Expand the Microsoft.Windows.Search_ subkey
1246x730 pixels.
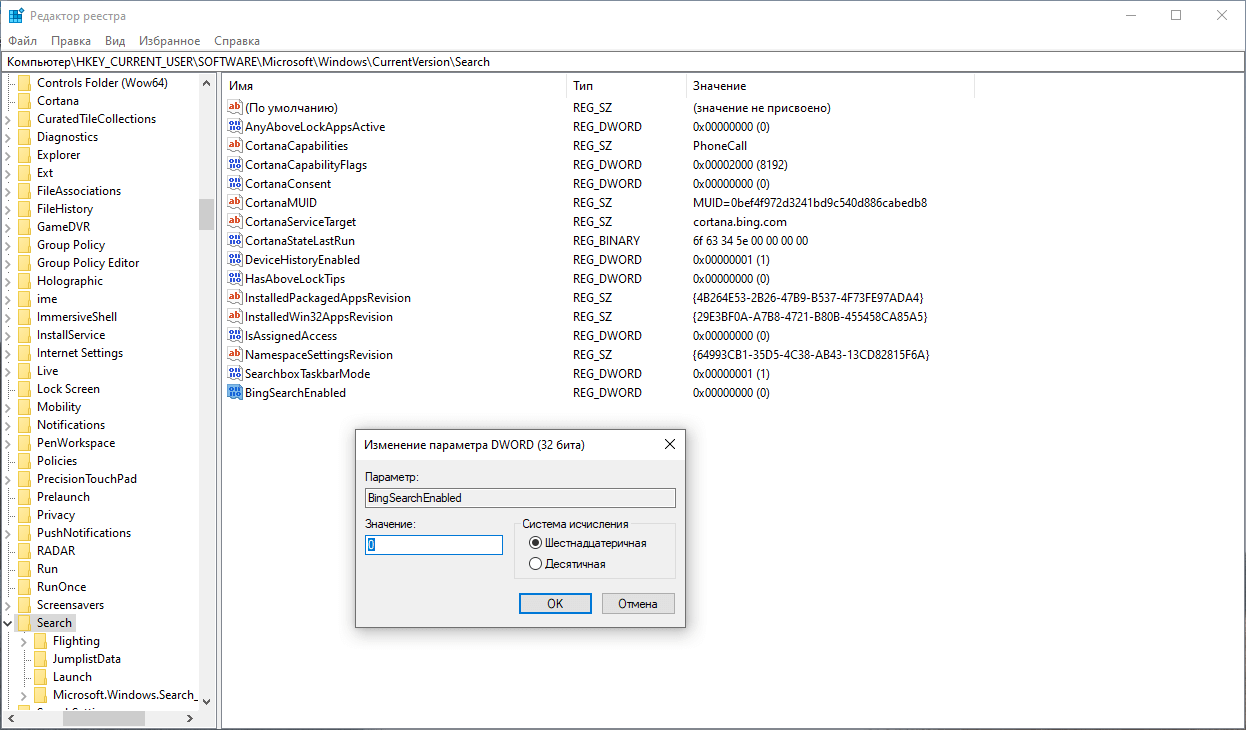coord(24,695)
